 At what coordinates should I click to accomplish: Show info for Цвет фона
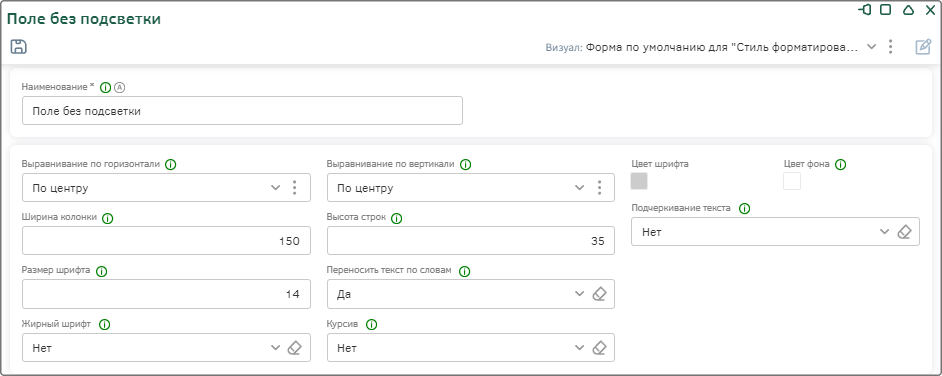840,165
